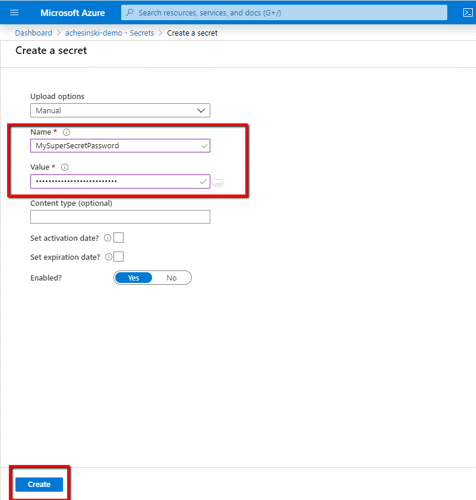Open info icon for expiration date
Viewport: 476px width, 500px height.
tap(108, 257)
